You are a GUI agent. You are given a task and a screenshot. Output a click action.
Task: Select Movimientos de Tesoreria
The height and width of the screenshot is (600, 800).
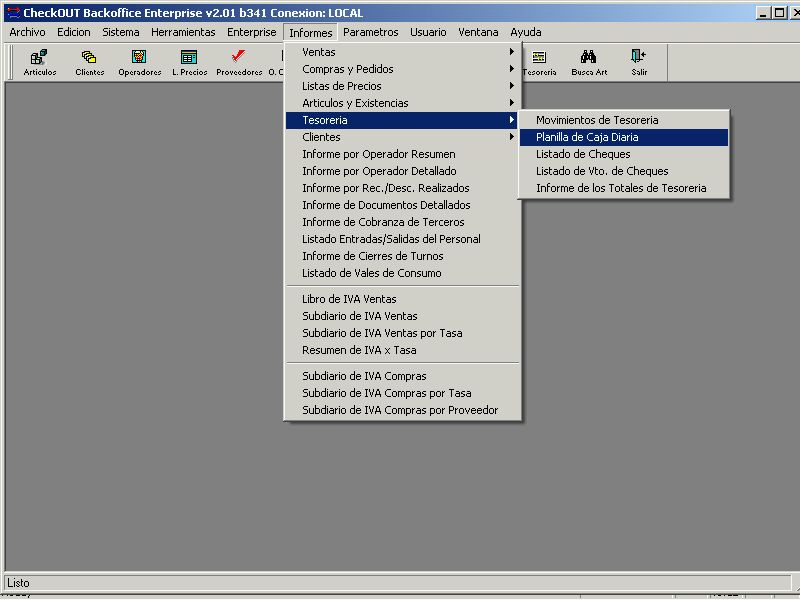[624, 120]
